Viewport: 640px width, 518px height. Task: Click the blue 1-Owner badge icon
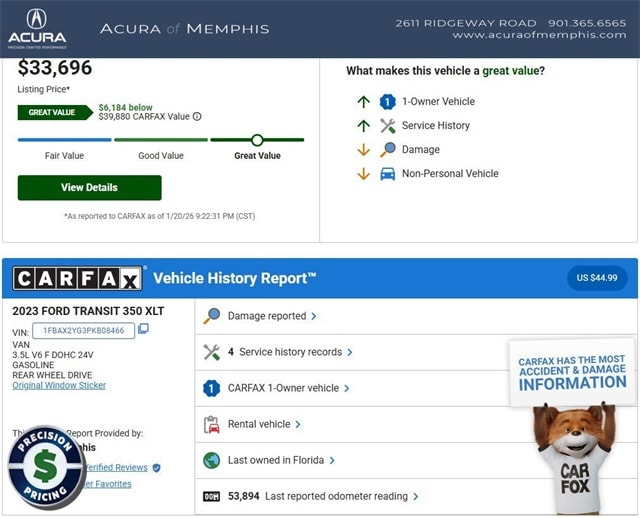pos(211,388)
